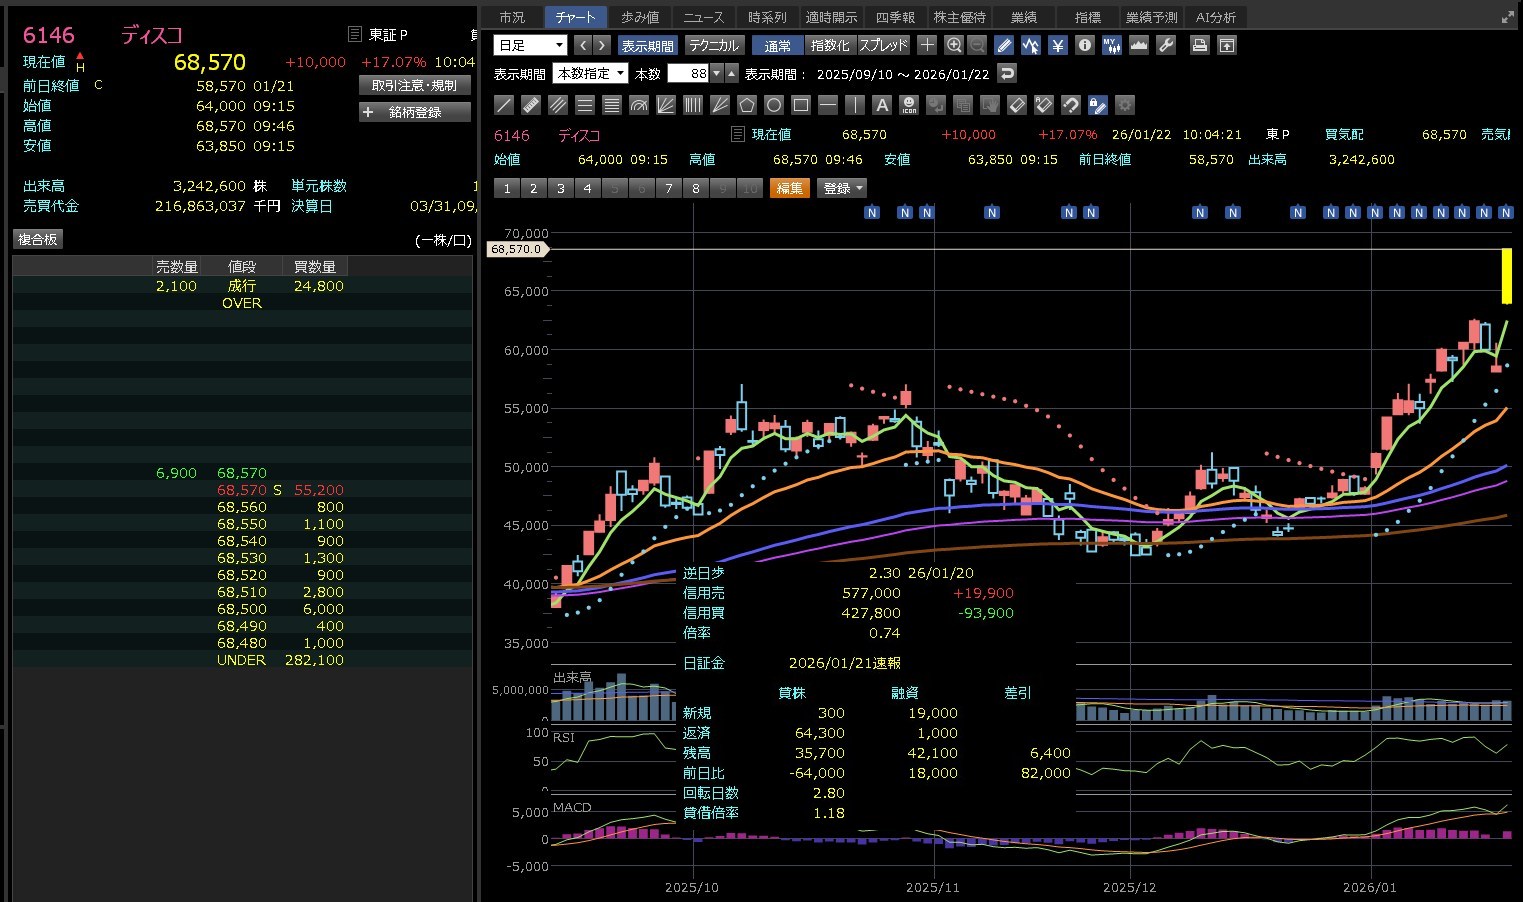1523x902 pixels.
Task: Click the yen mark toolbar icon
Action: coord(1058,45)
